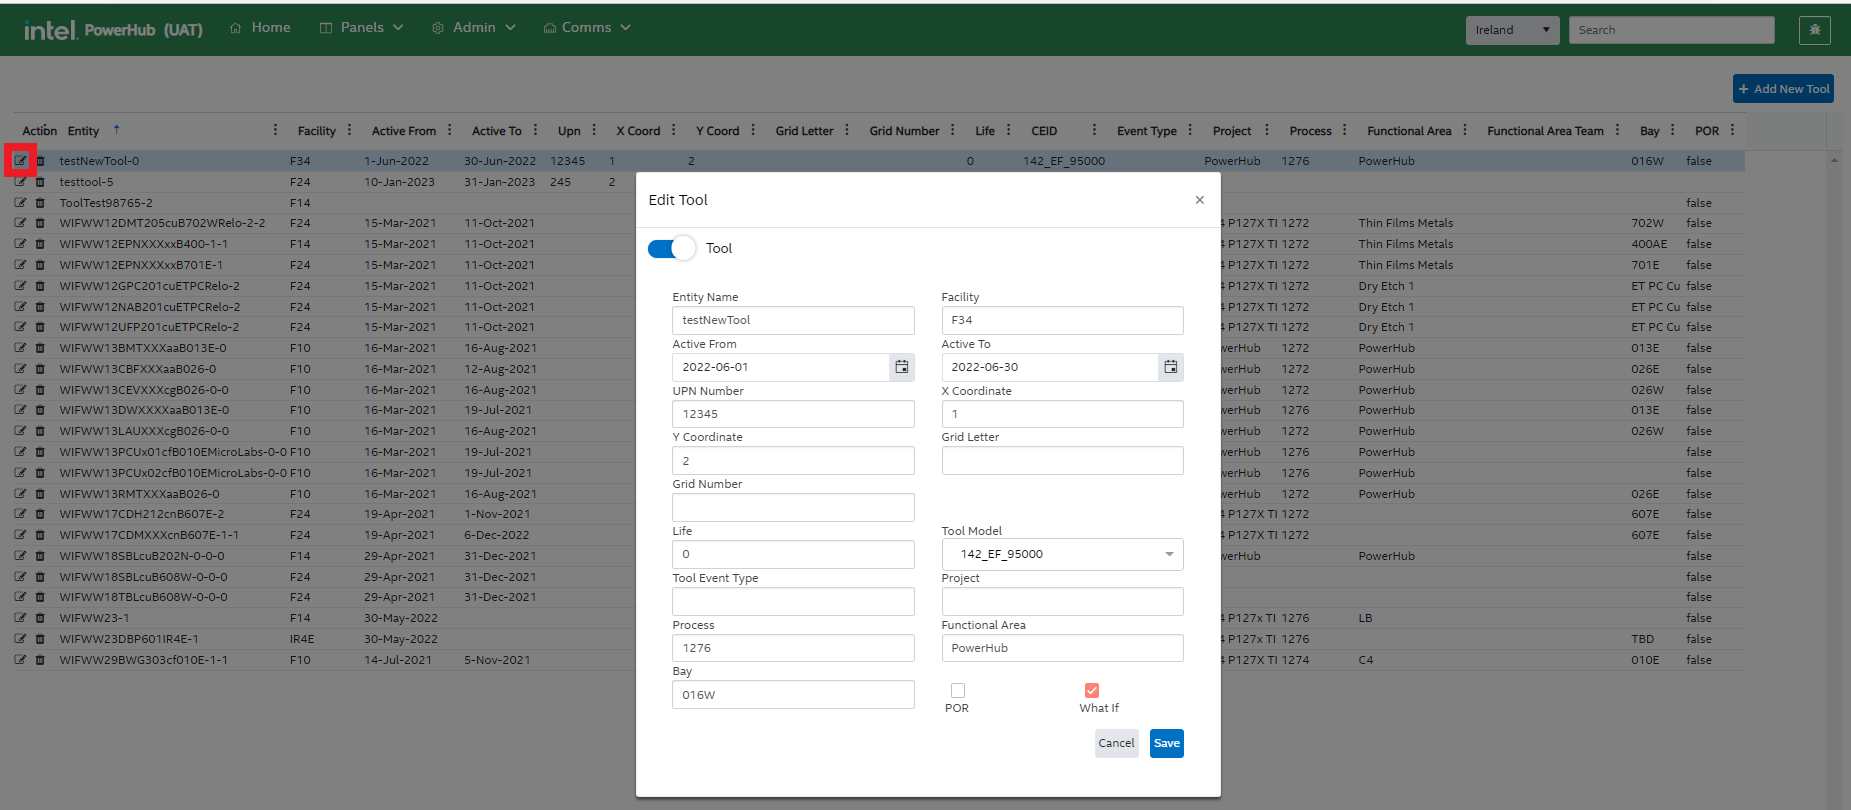The width and height of the screenshot is (1851, 810).
Task: Click edit icon for WIFWW23-1 row
Action: (x=20, y=618)
